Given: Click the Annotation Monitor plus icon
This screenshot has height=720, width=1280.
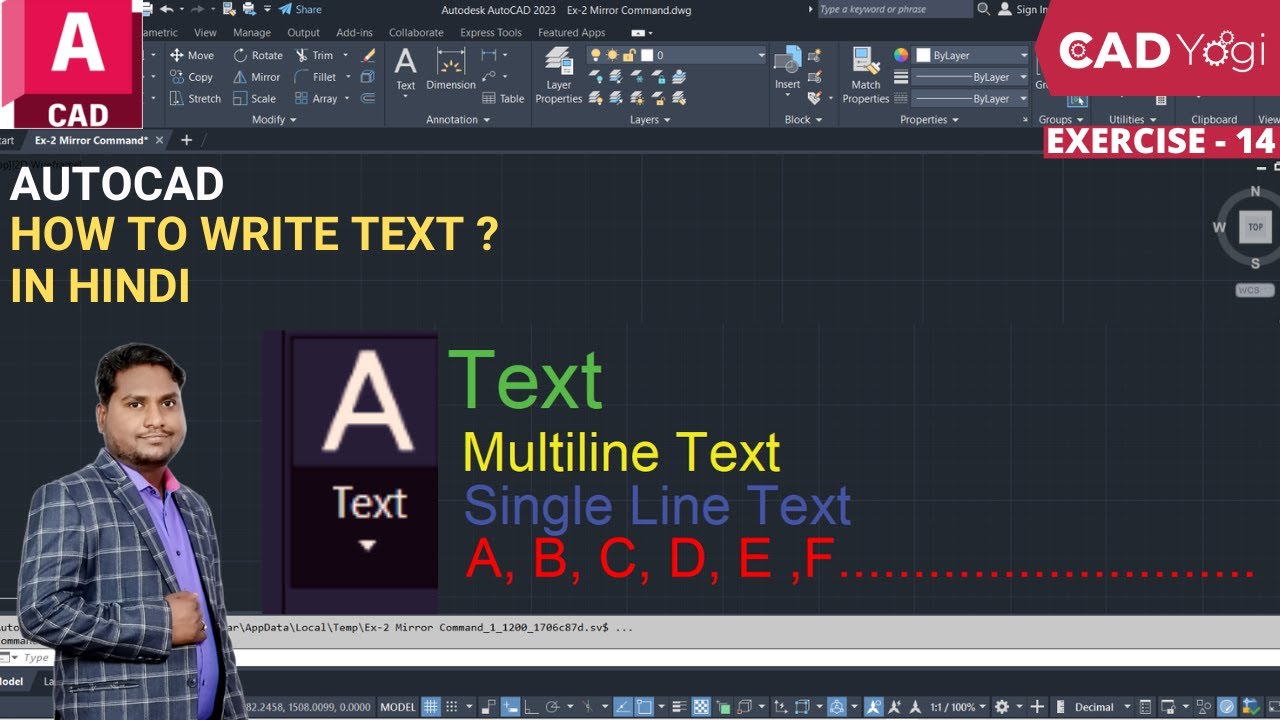Looking at the screenshot, I should (1037, 707).
